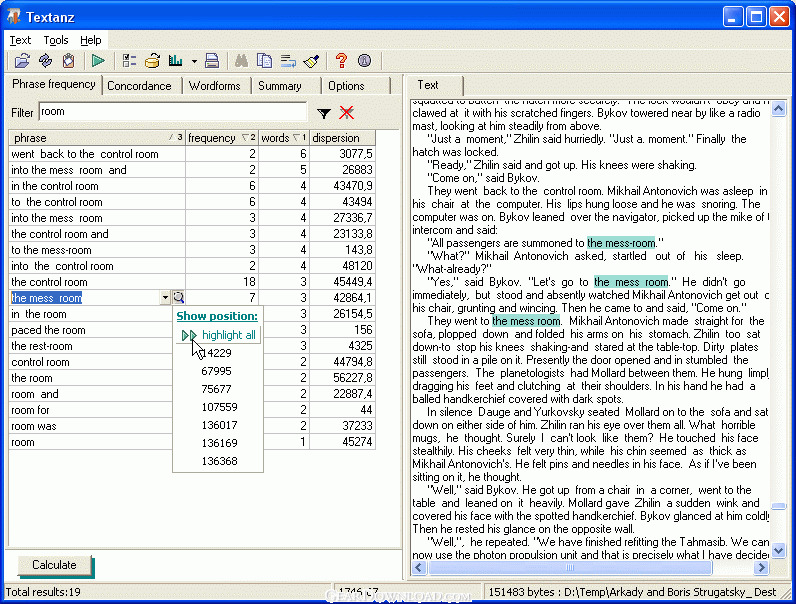796x604 pixels.
Task: Click the highlight all arrow icon in popup
Action: (x=189, y=335)
